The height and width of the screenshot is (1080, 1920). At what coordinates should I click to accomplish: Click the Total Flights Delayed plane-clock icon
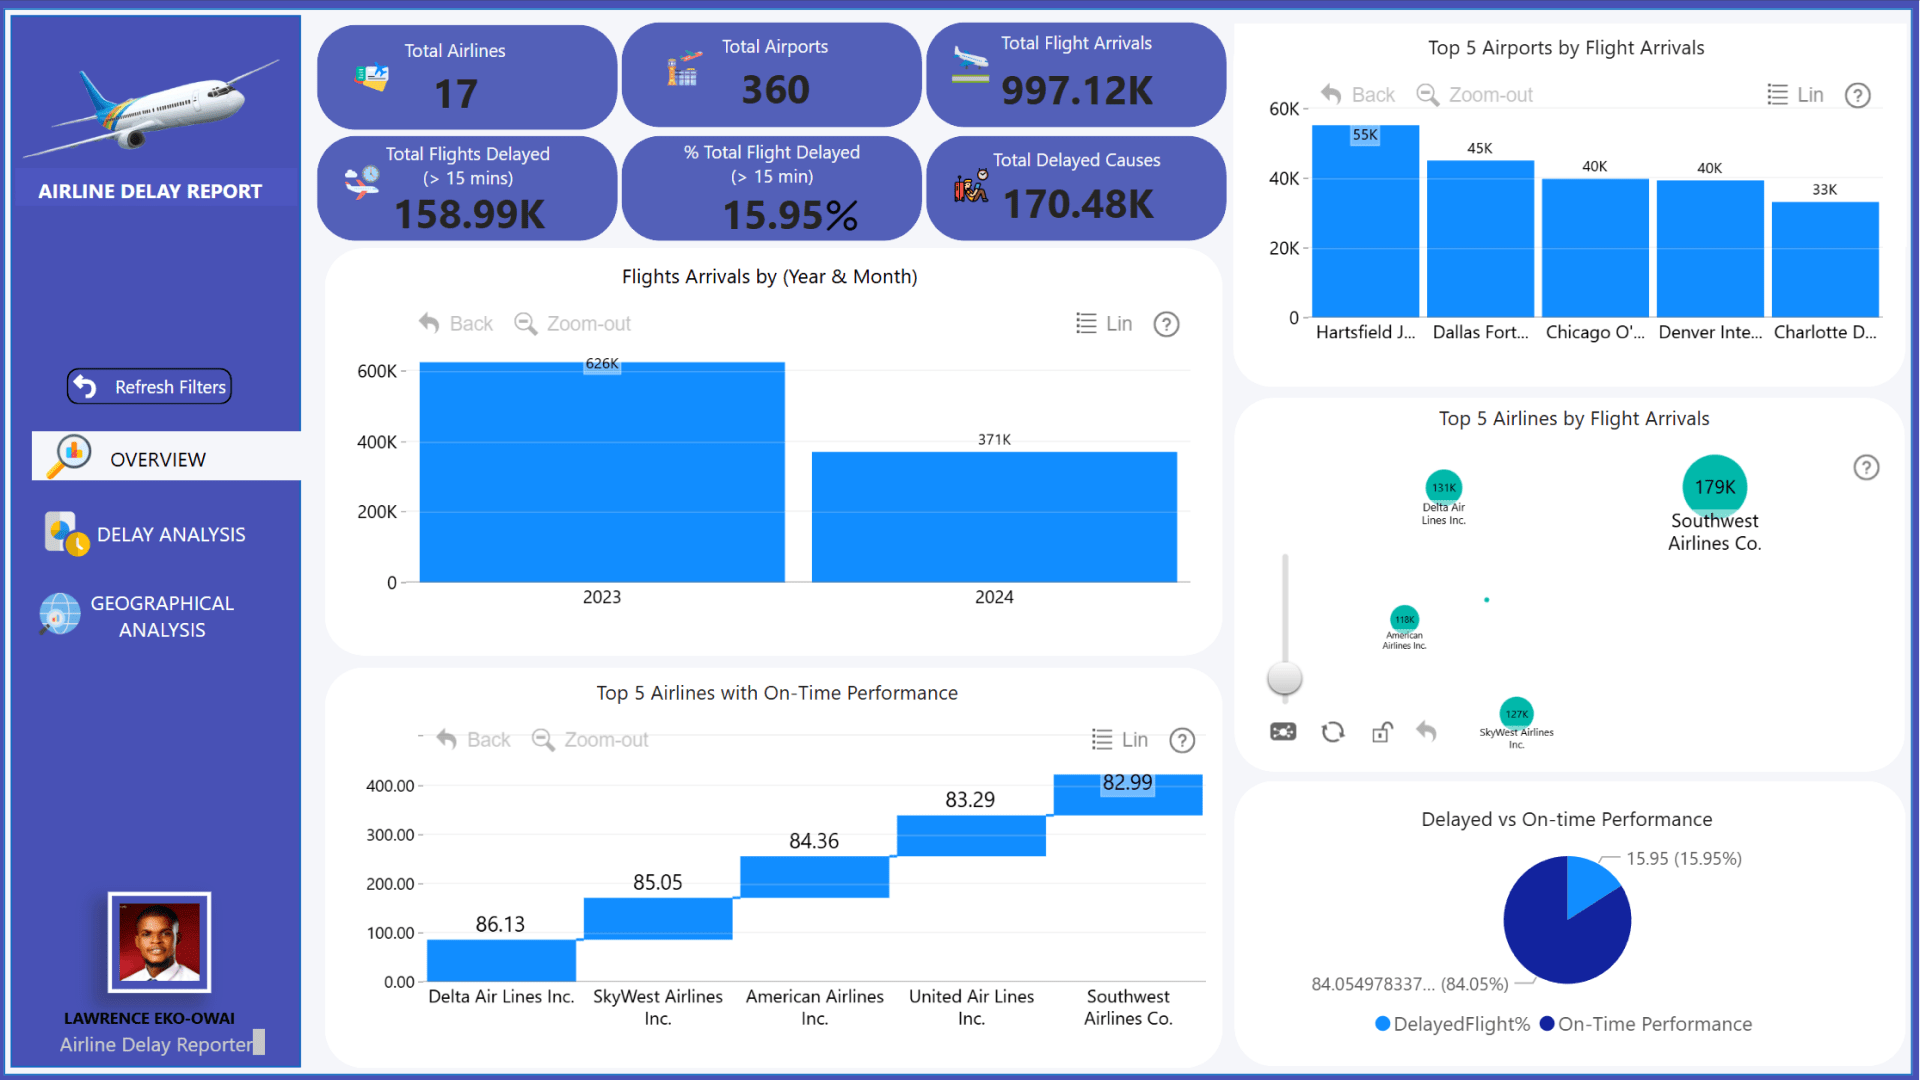click(x=362, y=182)
